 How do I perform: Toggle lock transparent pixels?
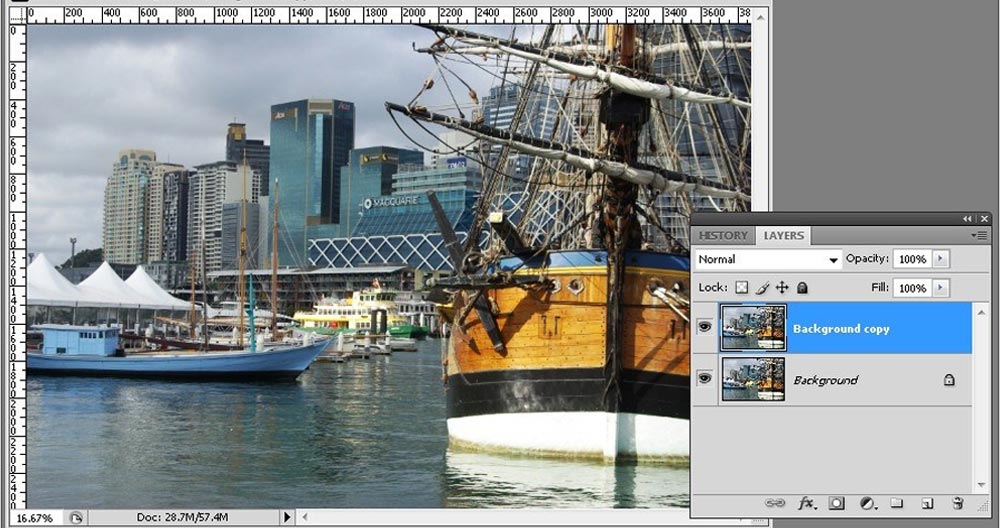(x=741, y=288)
